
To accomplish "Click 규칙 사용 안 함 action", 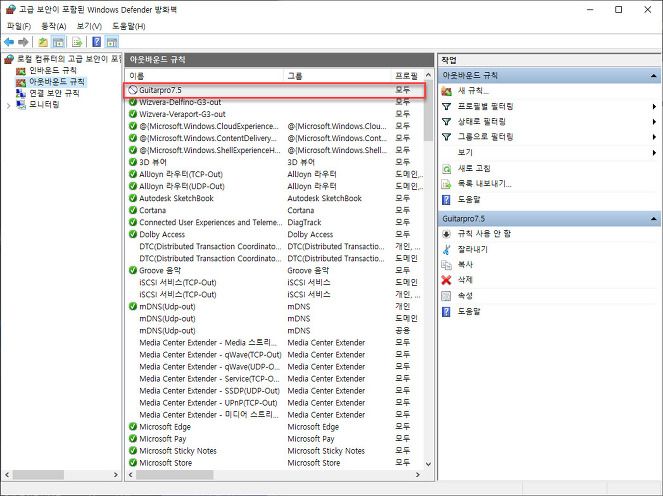I will pyautogui.click(x=484, y=233).
